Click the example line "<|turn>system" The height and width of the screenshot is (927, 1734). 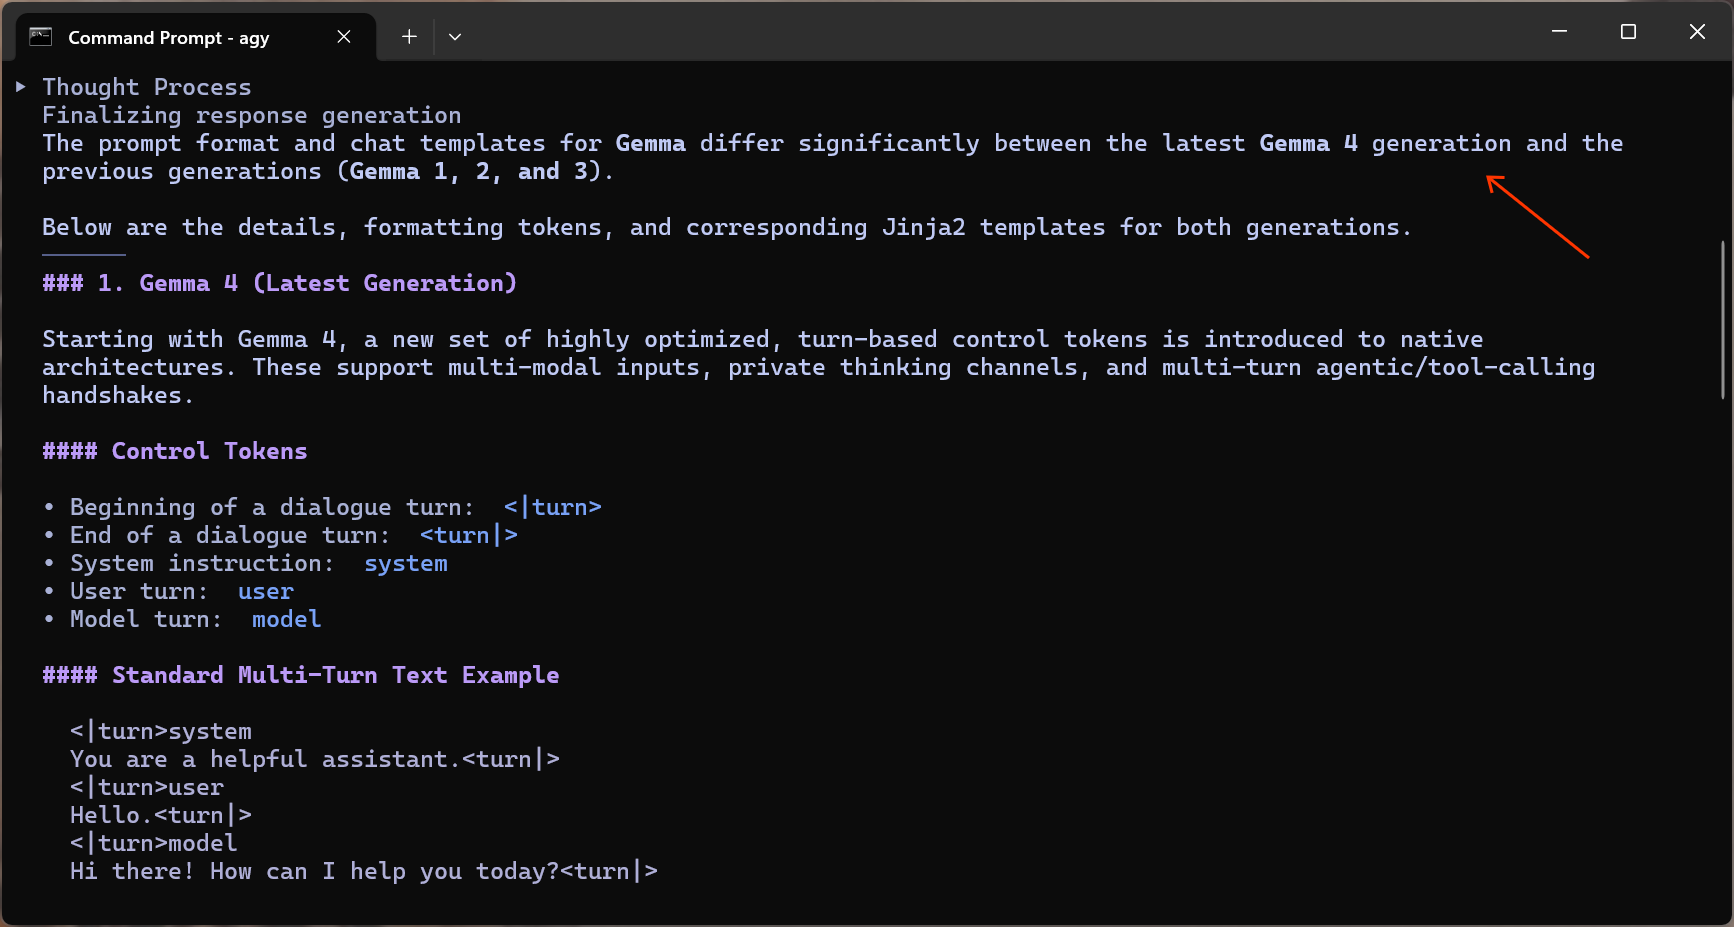(x=161, y=731)
